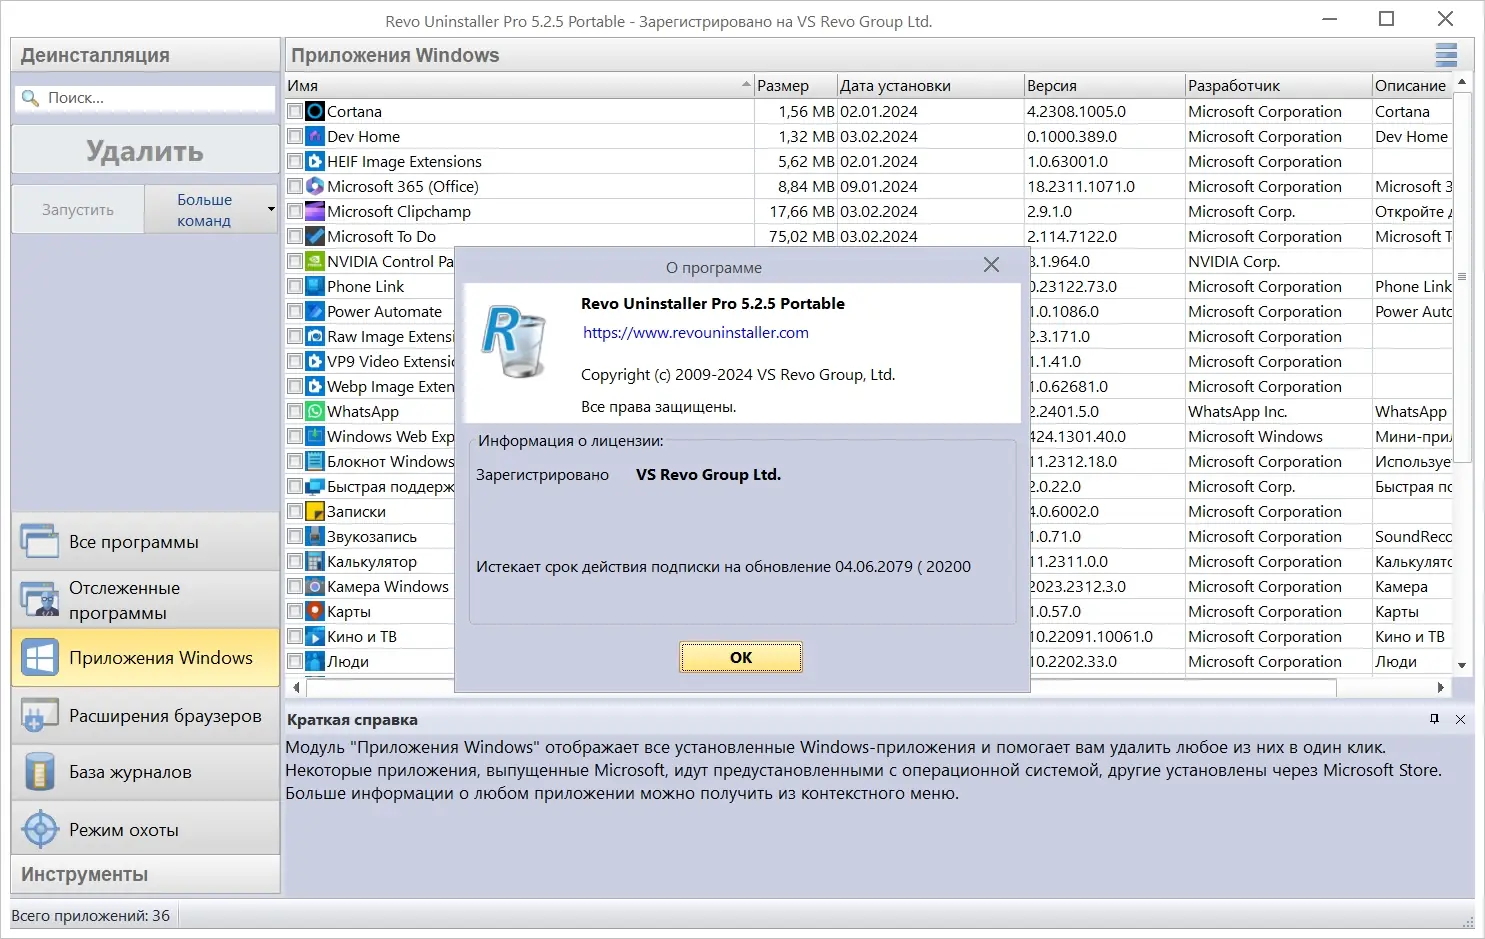Click the Записки sticky notes icon
1485x939 pixels.
click(315, 511)
